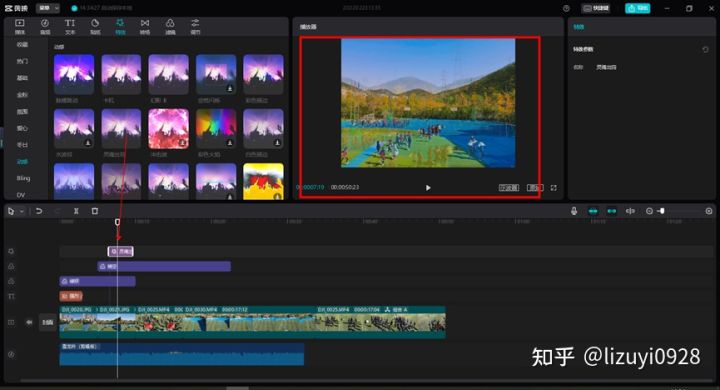The image size is (720, 390).
Task: Start voice recording with the microphone icon
Action: coord(574,211)
